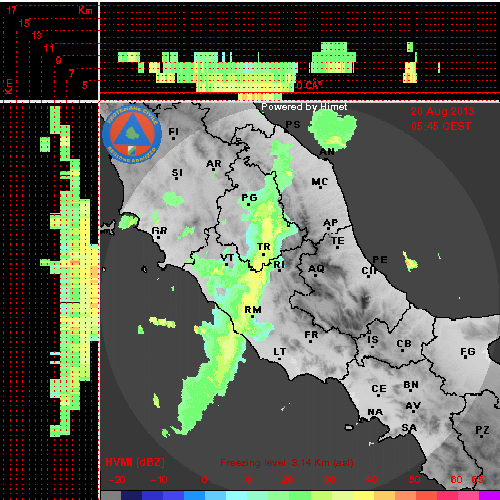Click the 'HVMI [dBZ]' product label
500x500 pixels.
tap(135, 462)
